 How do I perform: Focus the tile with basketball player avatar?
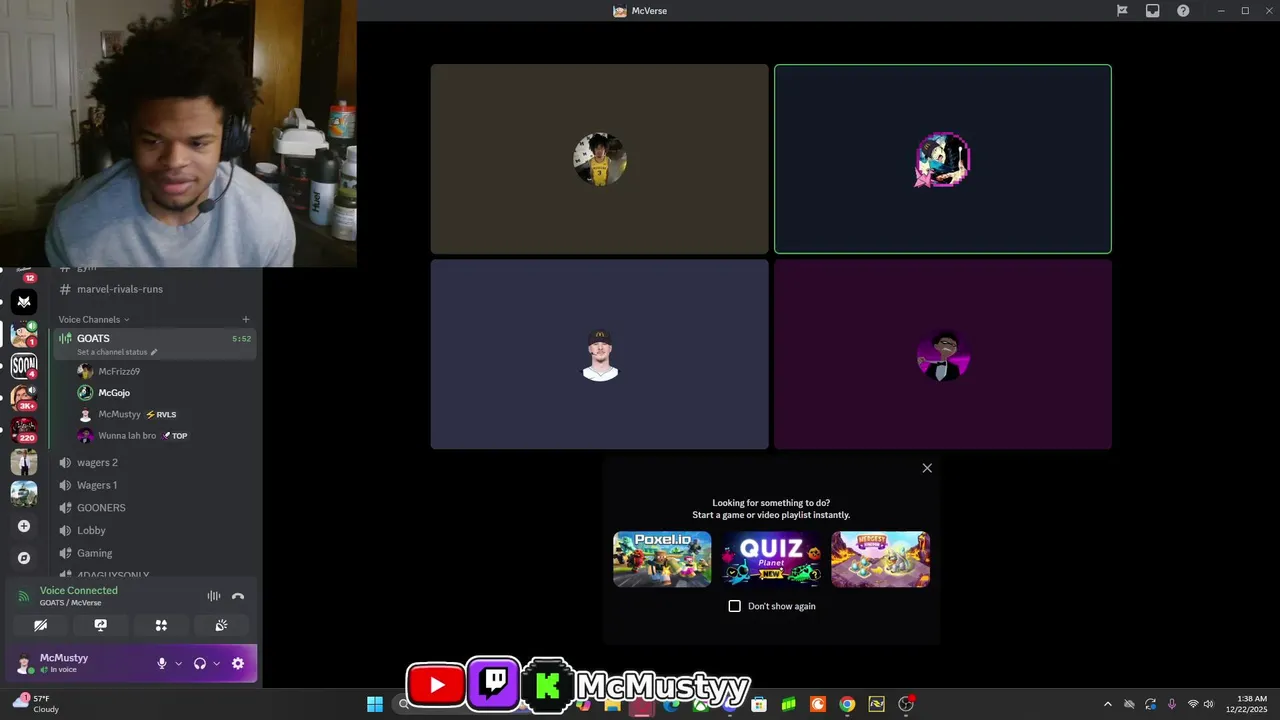click(x=600, y=159)
